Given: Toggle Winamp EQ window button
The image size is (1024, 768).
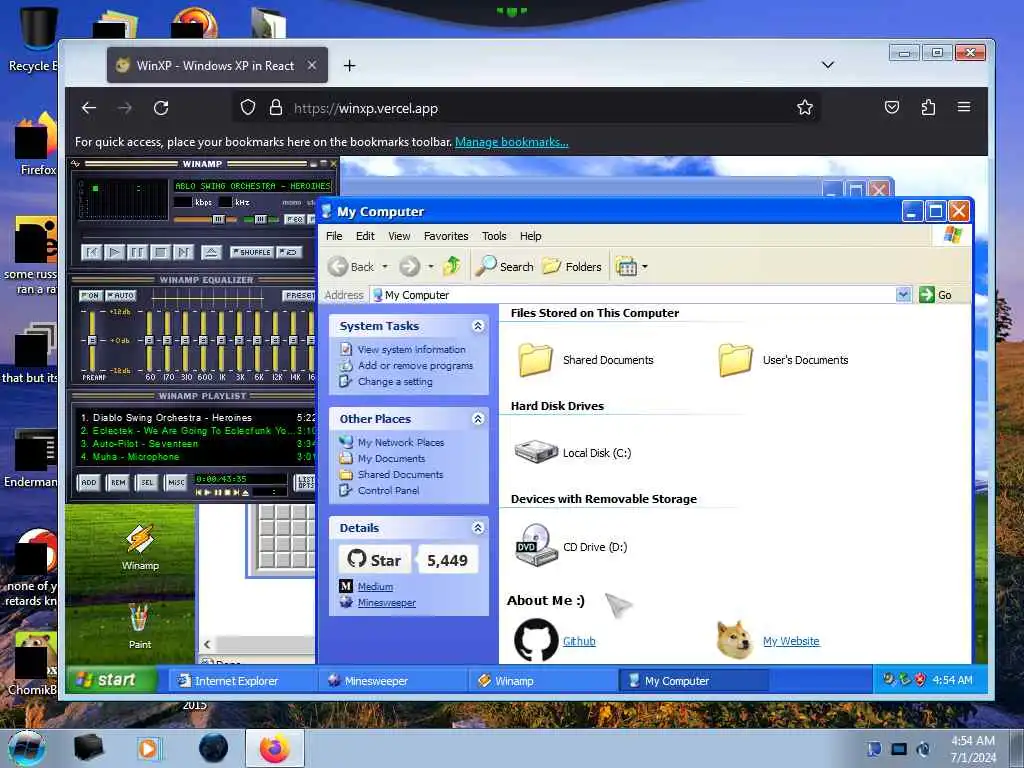Looking at the screenshot, I should tap(294, 219).
